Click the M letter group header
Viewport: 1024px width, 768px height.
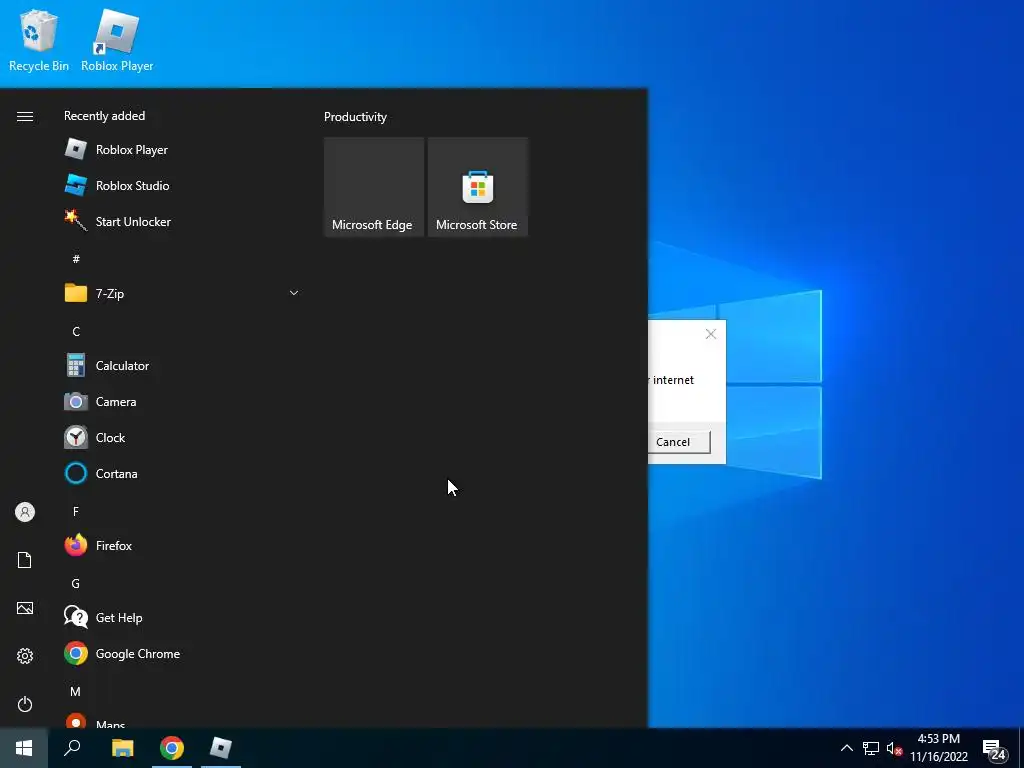(x=76, y=691)
